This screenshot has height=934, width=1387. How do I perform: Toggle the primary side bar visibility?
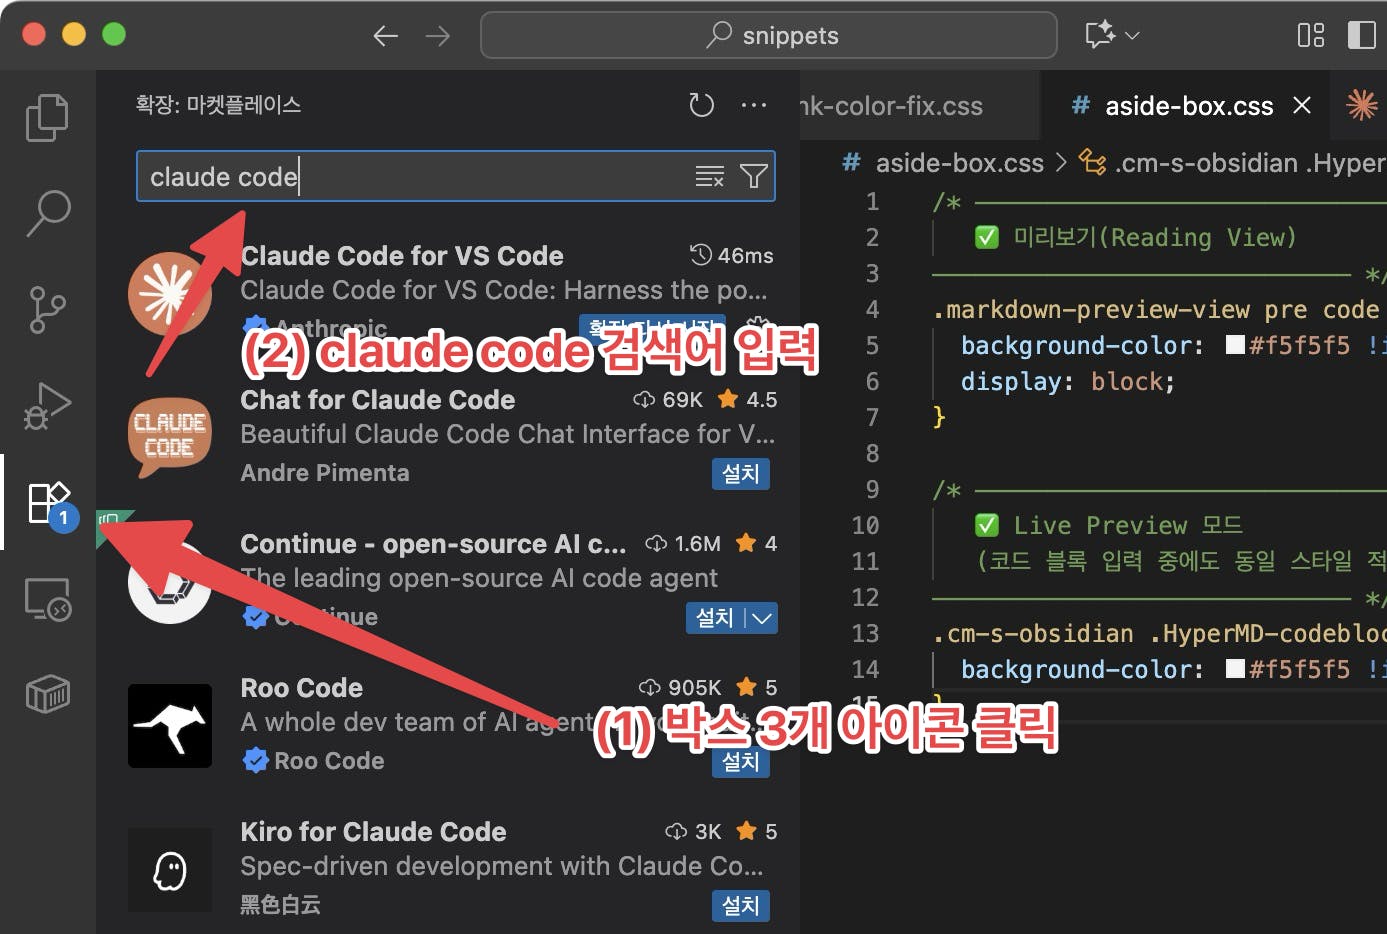tap(1361, 35)
